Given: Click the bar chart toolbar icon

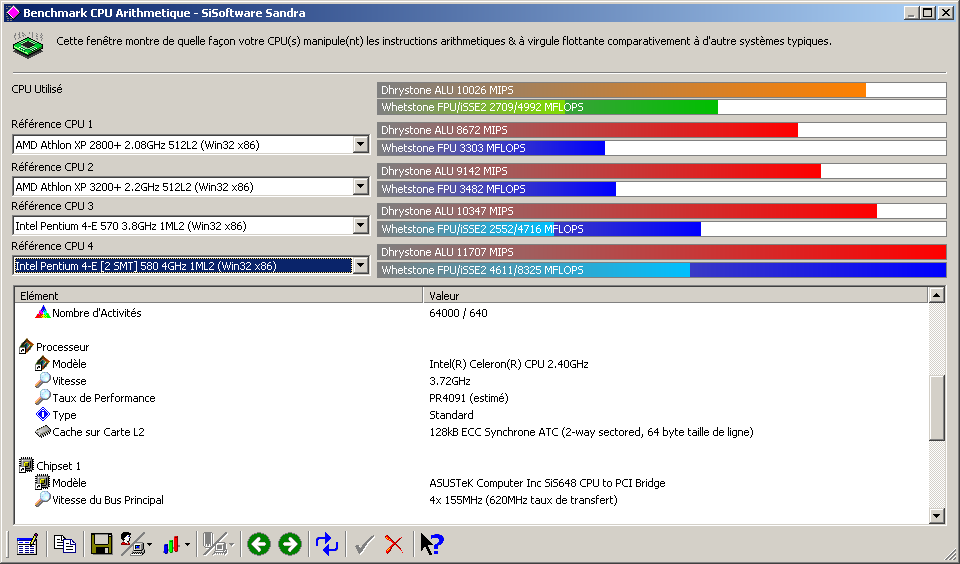Looking at the screenshot, I should [x=171, y=544].
